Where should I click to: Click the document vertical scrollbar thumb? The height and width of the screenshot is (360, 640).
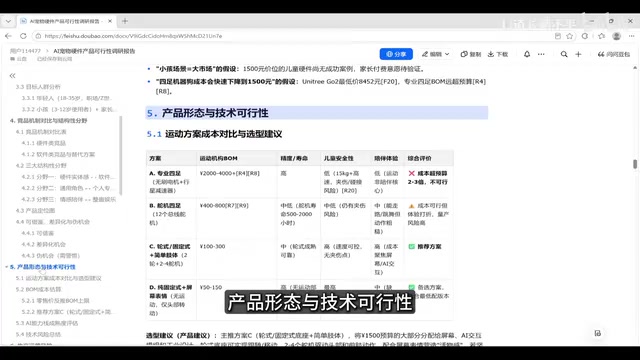(635, 164)
